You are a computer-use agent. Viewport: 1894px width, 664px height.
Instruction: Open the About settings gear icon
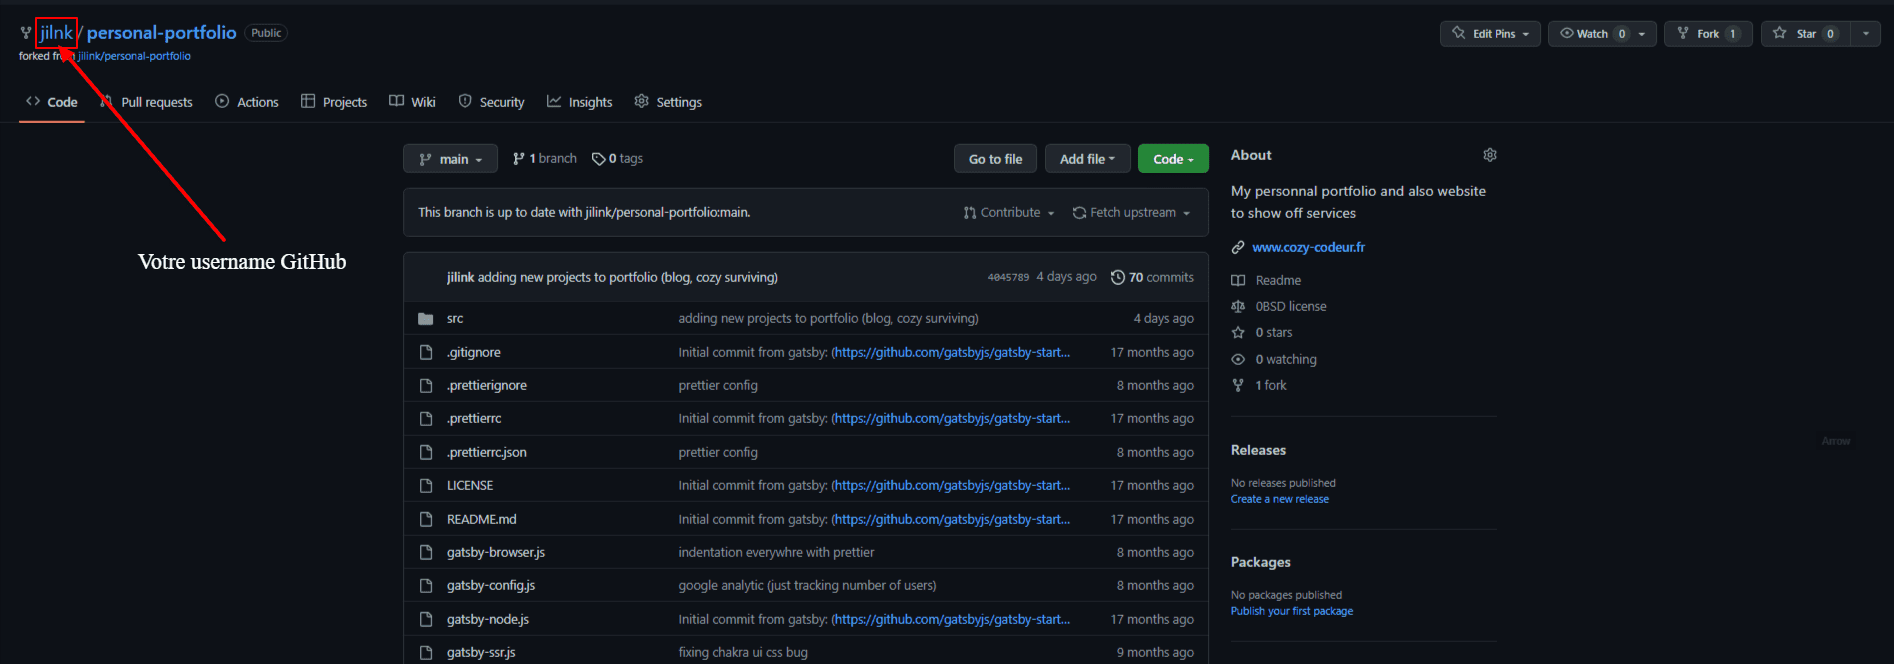(1490, 155)
